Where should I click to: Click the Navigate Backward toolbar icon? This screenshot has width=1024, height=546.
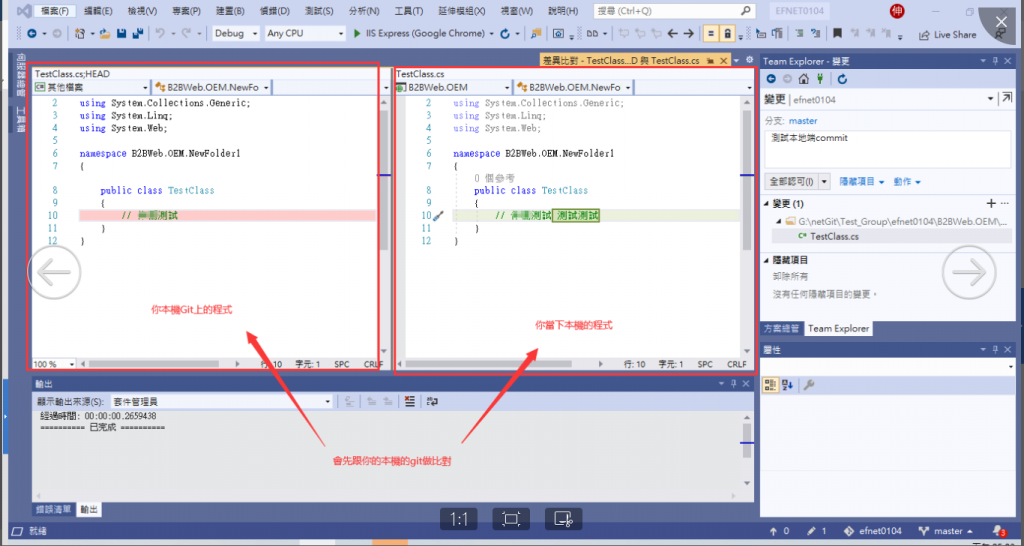click(x=31, y=33)
